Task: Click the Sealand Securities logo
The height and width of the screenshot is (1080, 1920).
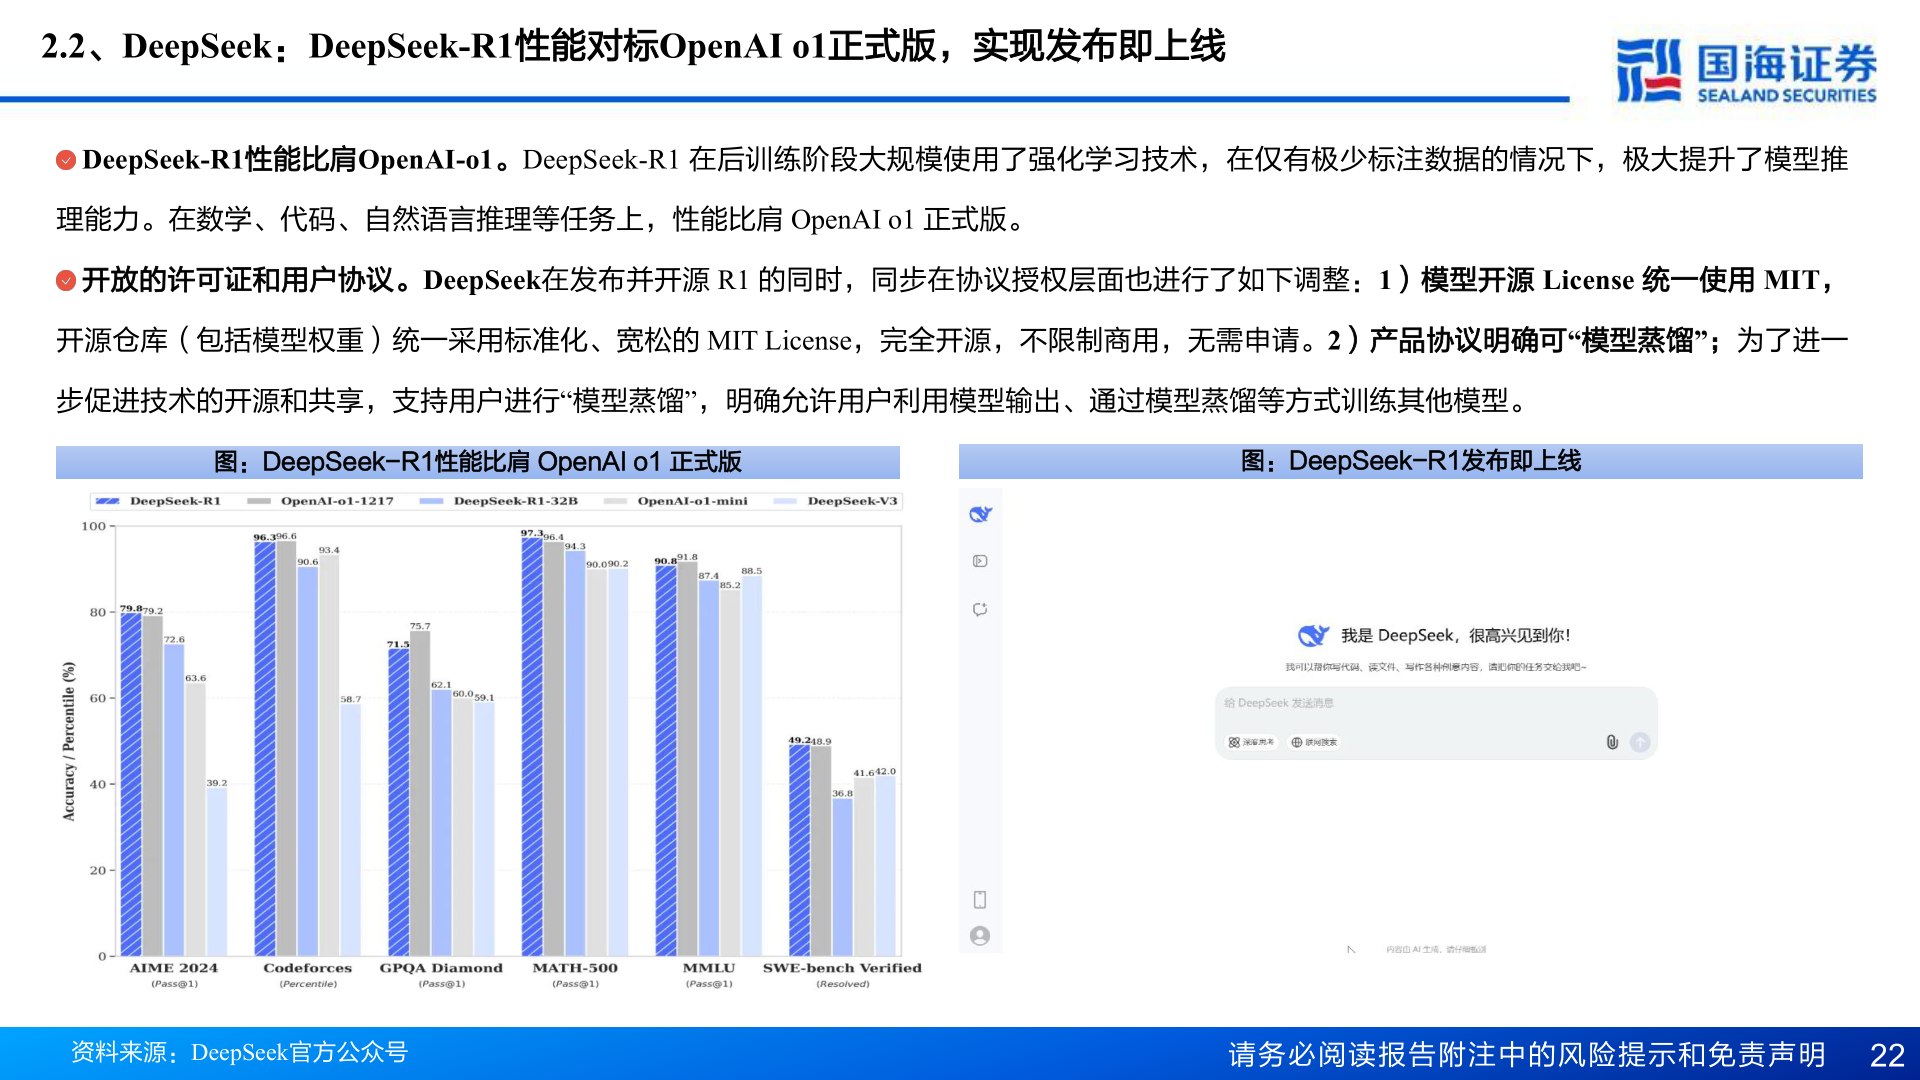Action: tap(1746, 70)
